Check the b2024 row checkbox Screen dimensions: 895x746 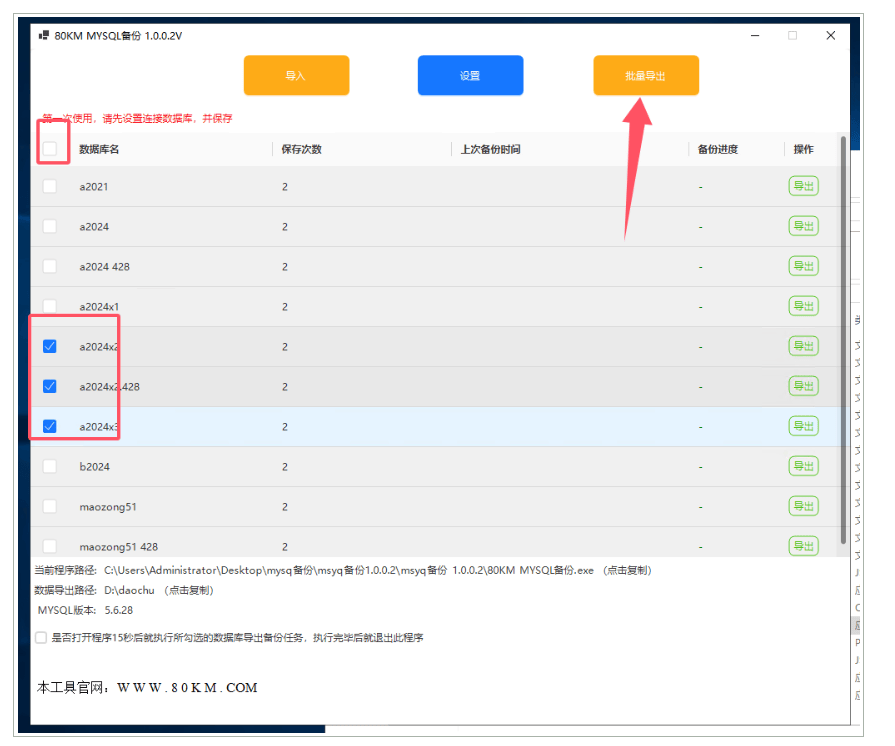50,466
